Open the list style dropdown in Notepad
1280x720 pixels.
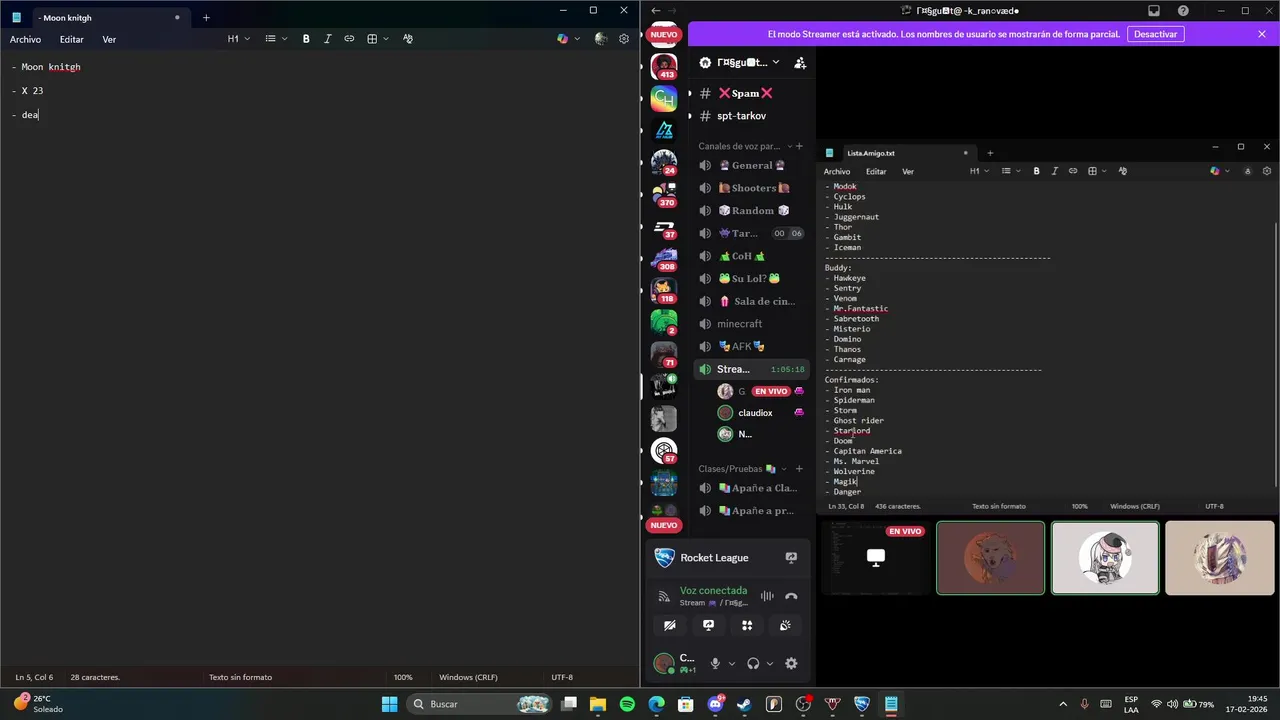tap(276, 39)
